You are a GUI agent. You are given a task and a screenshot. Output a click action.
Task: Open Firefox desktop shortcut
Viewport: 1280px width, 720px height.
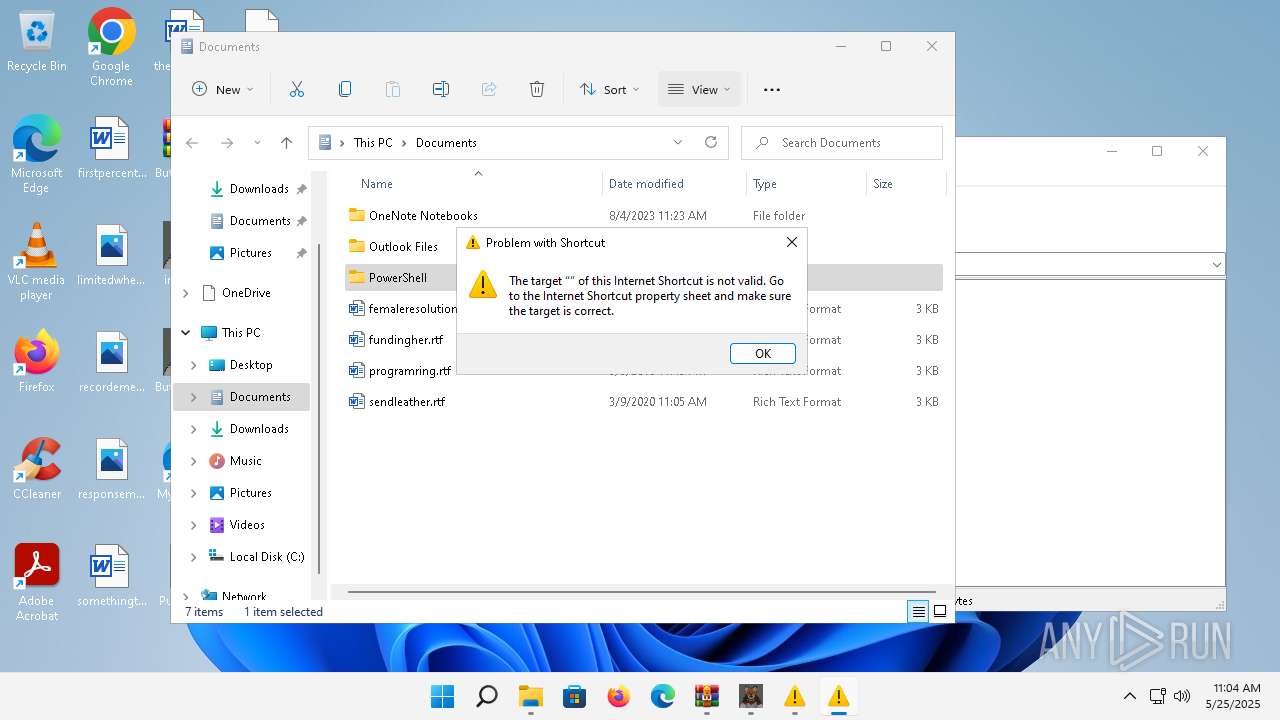point(36,361)
